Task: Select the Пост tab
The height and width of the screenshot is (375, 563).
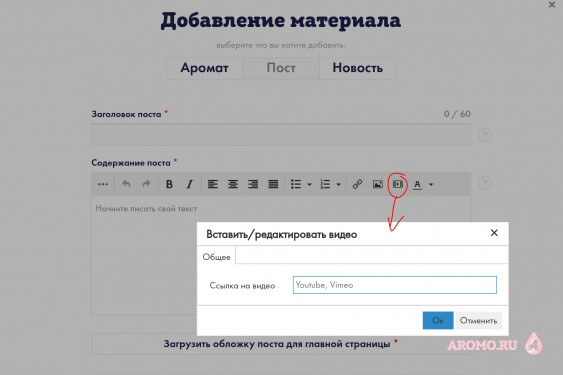Action: [281, 68]
